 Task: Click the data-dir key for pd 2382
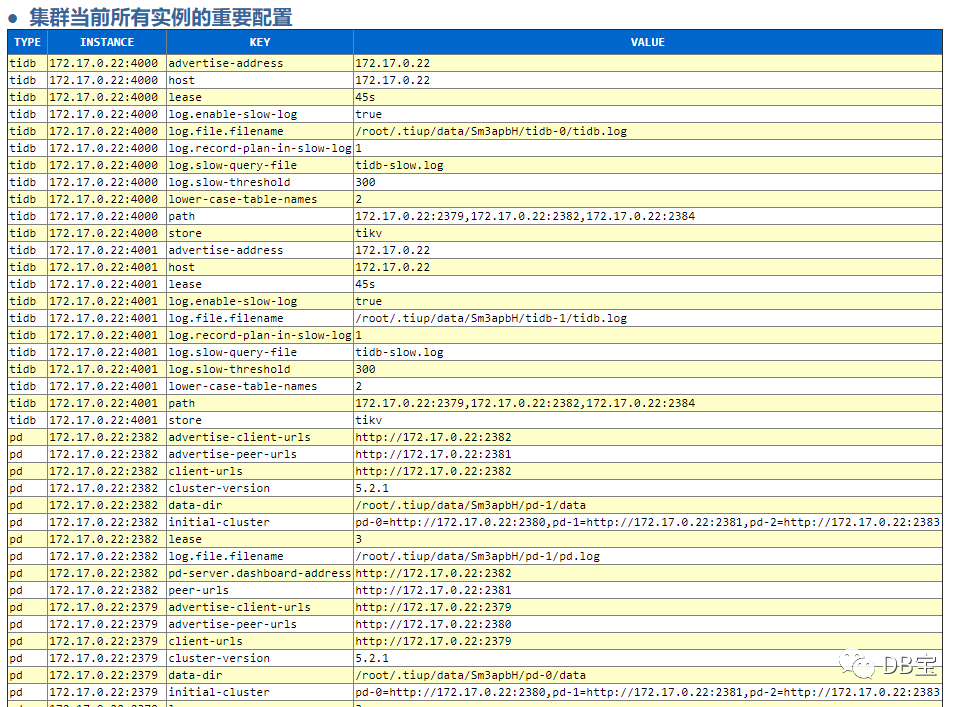(x=195, y=505)
